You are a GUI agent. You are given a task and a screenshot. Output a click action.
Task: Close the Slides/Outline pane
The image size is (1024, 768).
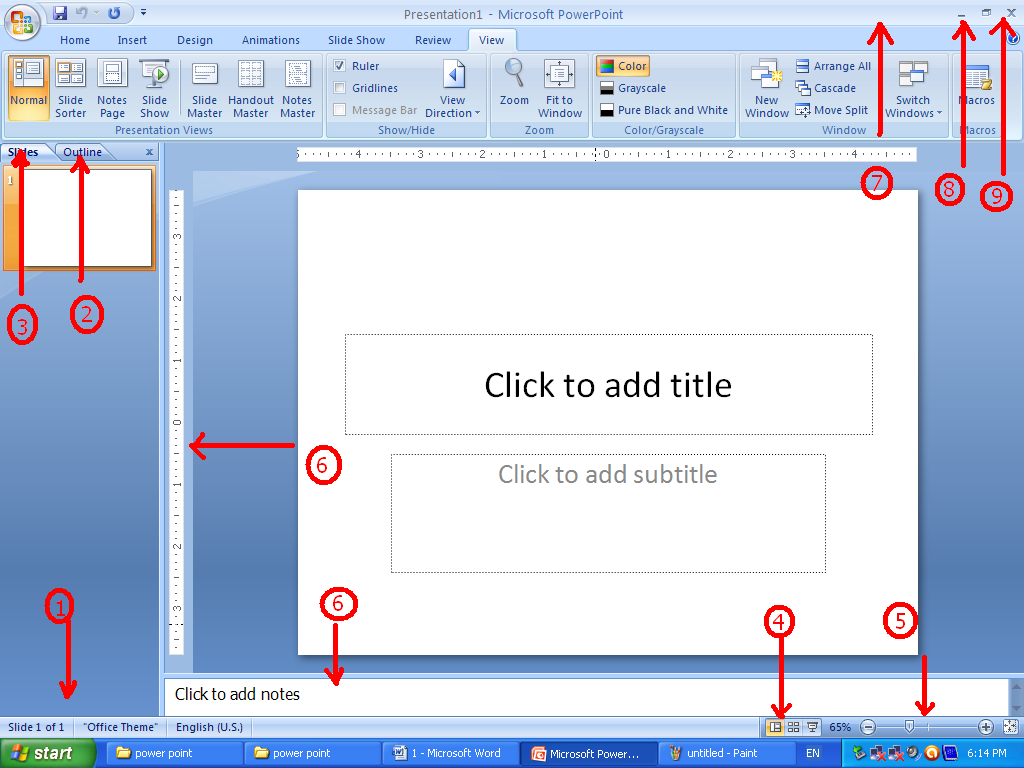click(150, 152)
